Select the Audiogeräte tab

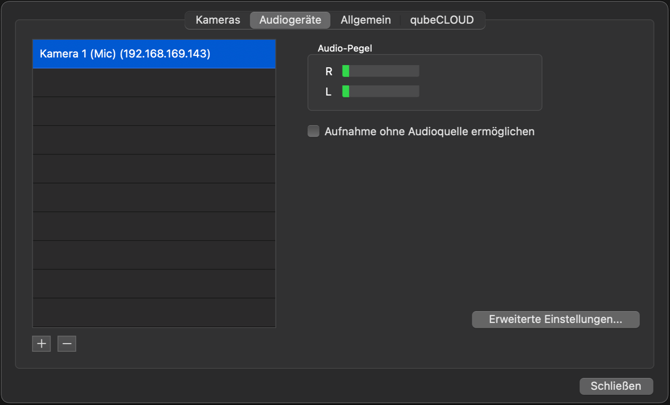[290, 20]
